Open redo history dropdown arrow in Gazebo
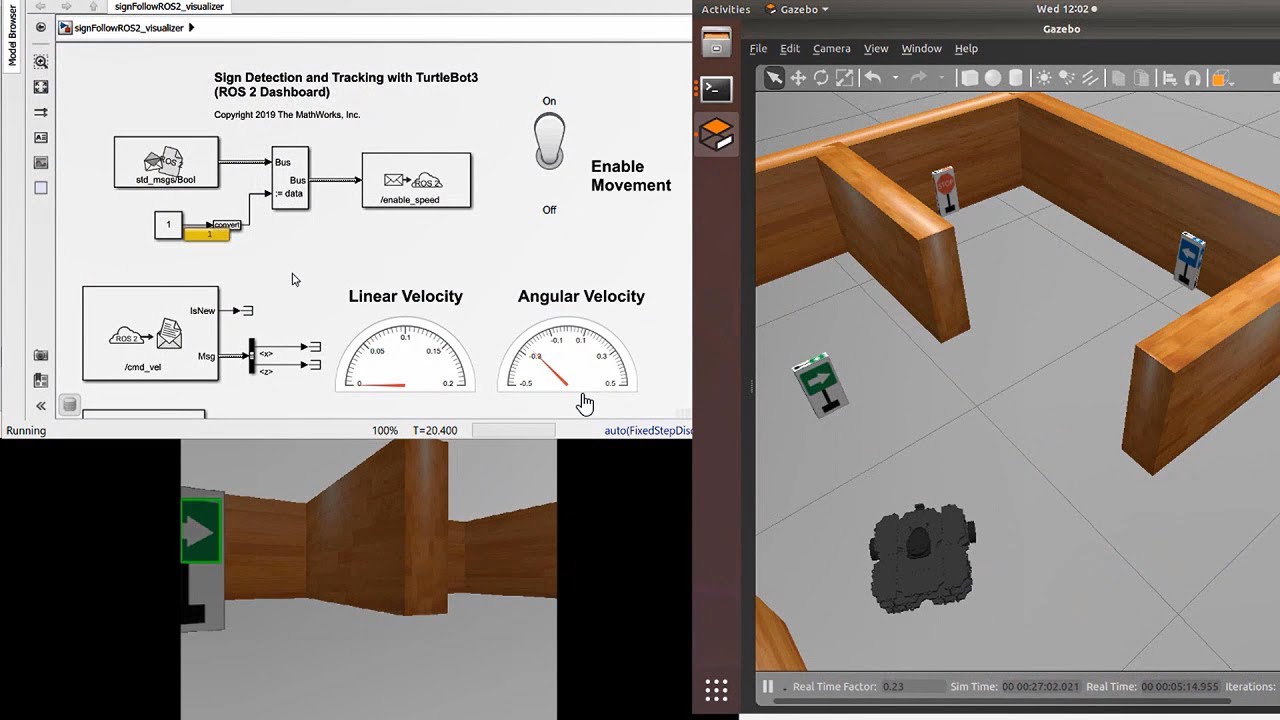The height and width of the screenshot is (720, 1280). 942,78
